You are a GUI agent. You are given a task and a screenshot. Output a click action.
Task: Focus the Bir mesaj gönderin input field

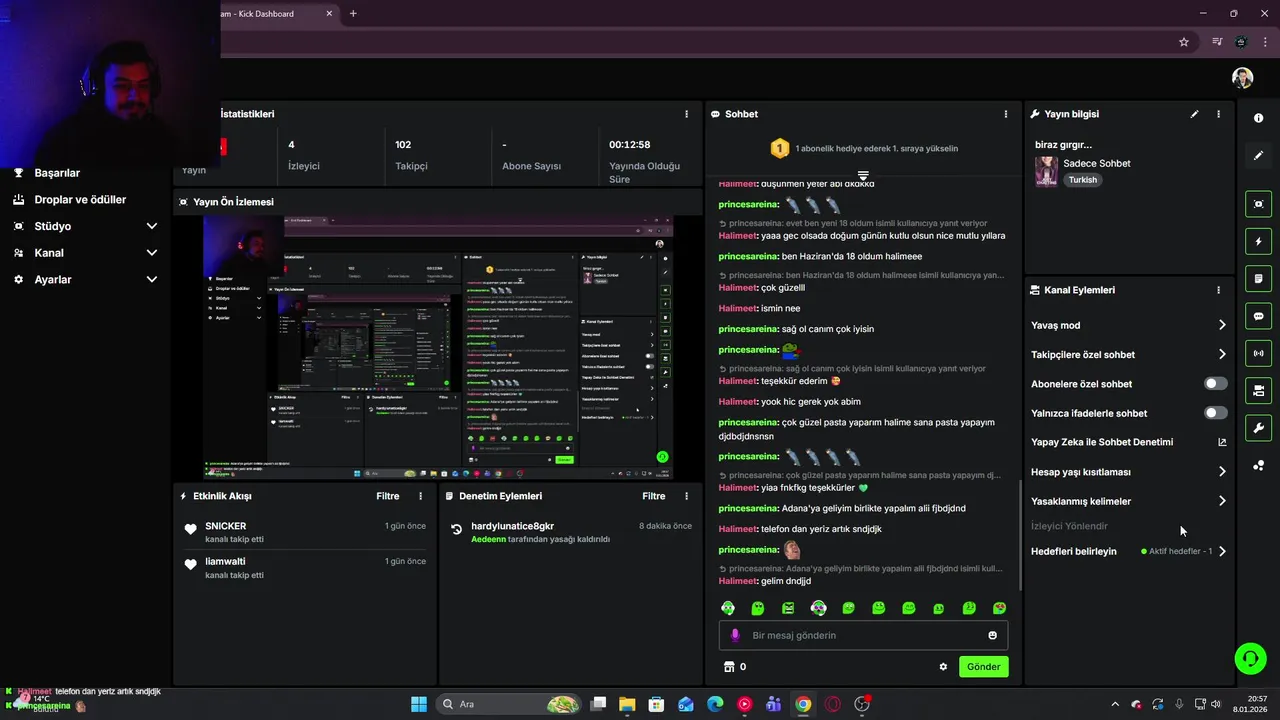(x=863, y=635)
